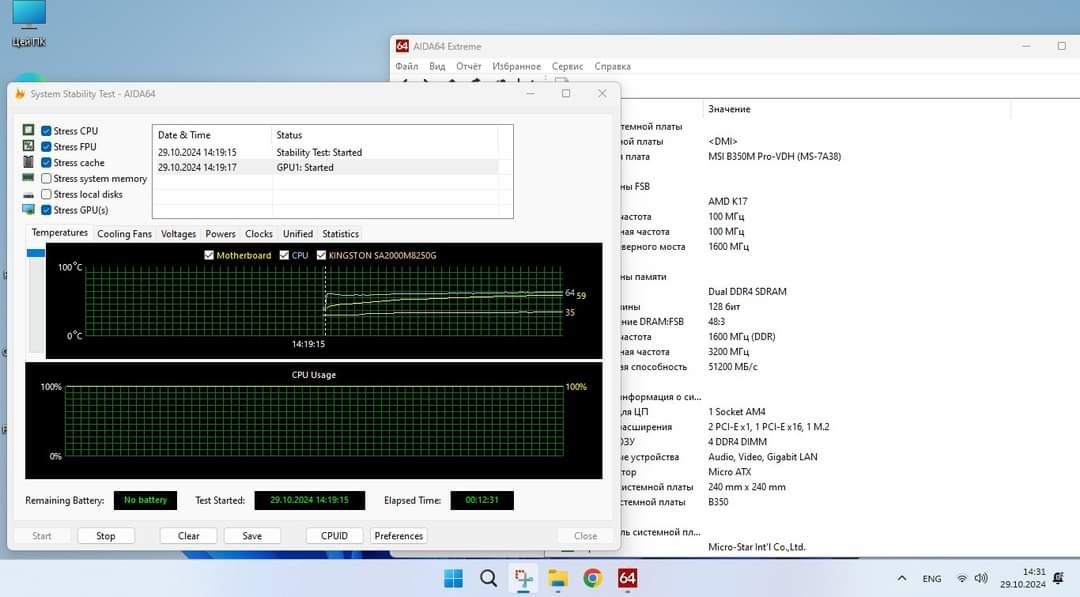Click the Save button
This screenshot has height=597, width=1080.
point(252,536)
